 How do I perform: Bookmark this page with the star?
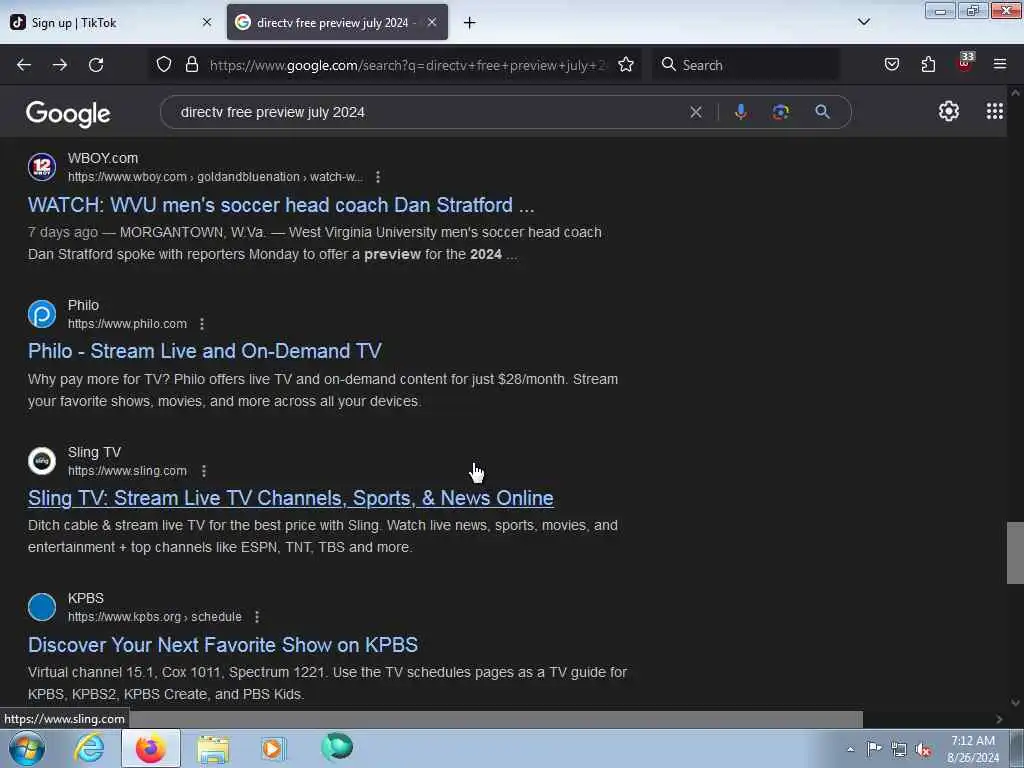[x=626, y=64]
